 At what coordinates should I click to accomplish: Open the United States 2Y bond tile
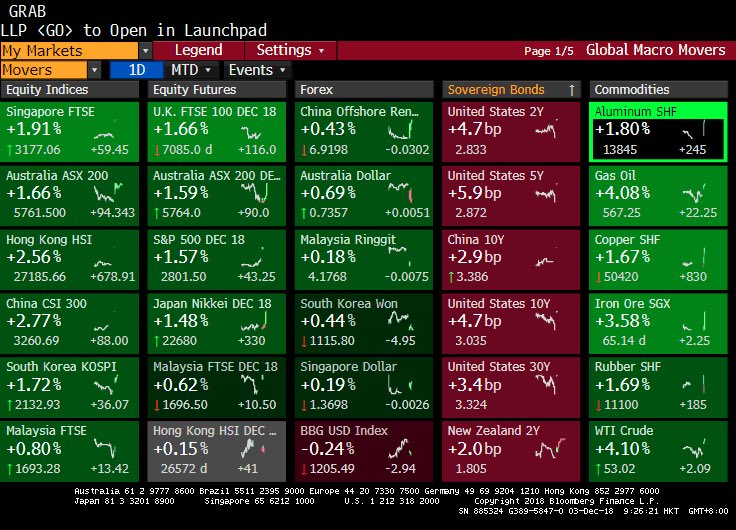click(x=511, y=132)
